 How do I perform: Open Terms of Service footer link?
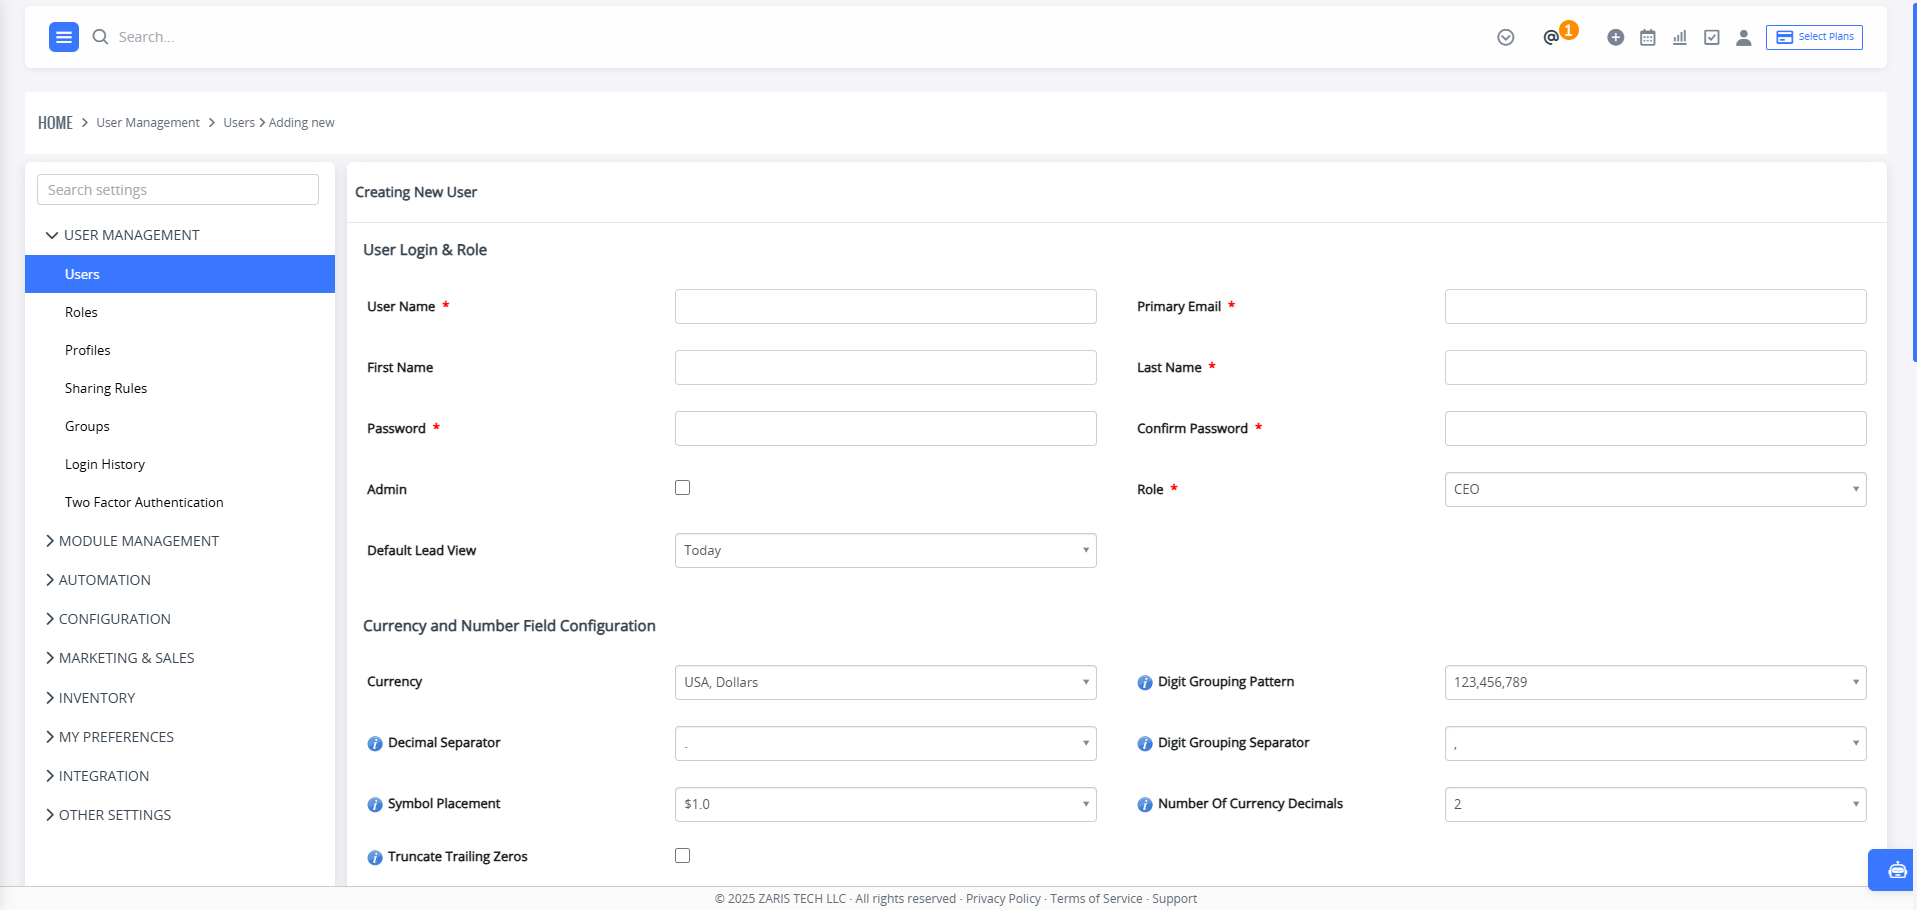coord(1096,899)
